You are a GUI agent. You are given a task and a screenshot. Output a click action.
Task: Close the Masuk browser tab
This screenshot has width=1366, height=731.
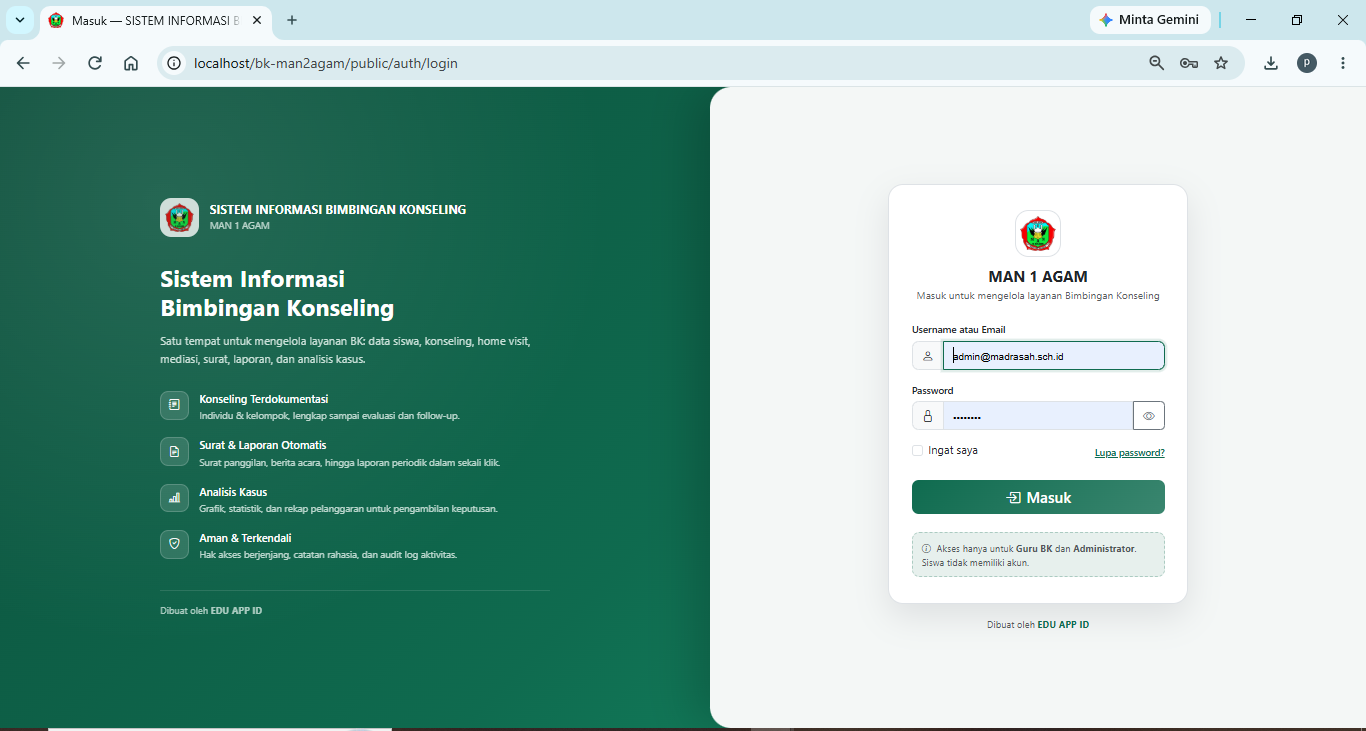point(257,20)
